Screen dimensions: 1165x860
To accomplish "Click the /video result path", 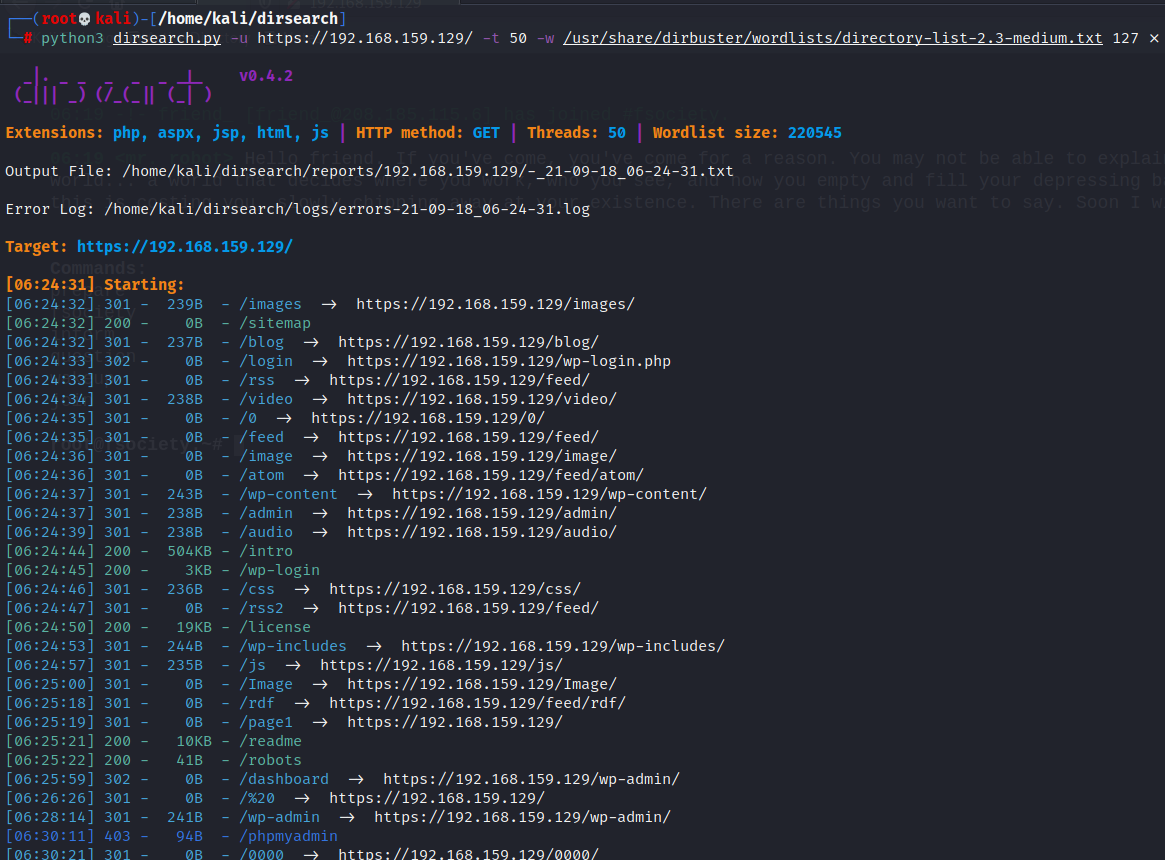I will click(266, 399).
